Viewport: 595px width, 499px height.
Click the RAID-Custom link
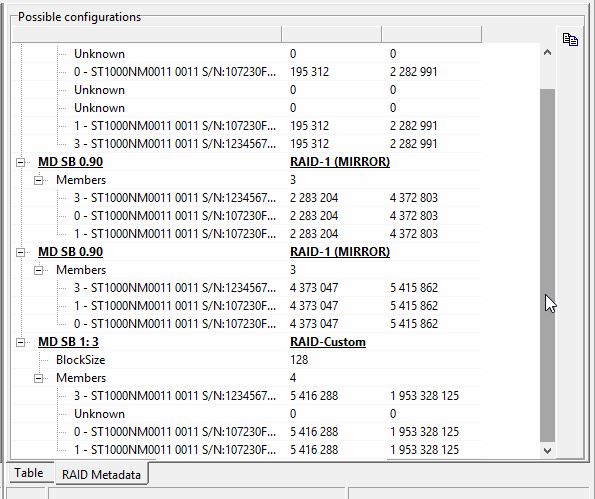(328, 342)
